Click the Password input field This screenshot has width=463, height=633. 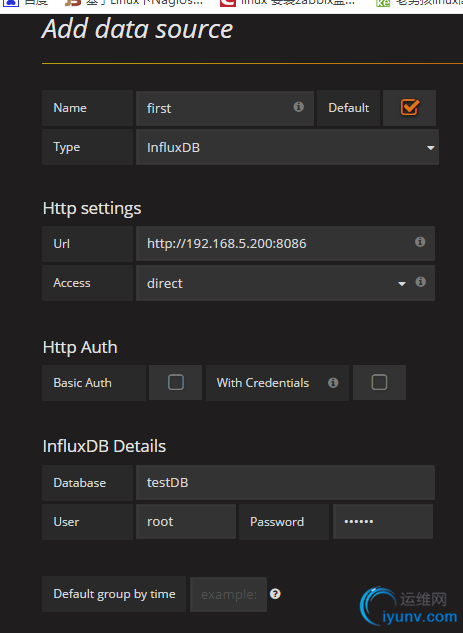tap(383, 521)
